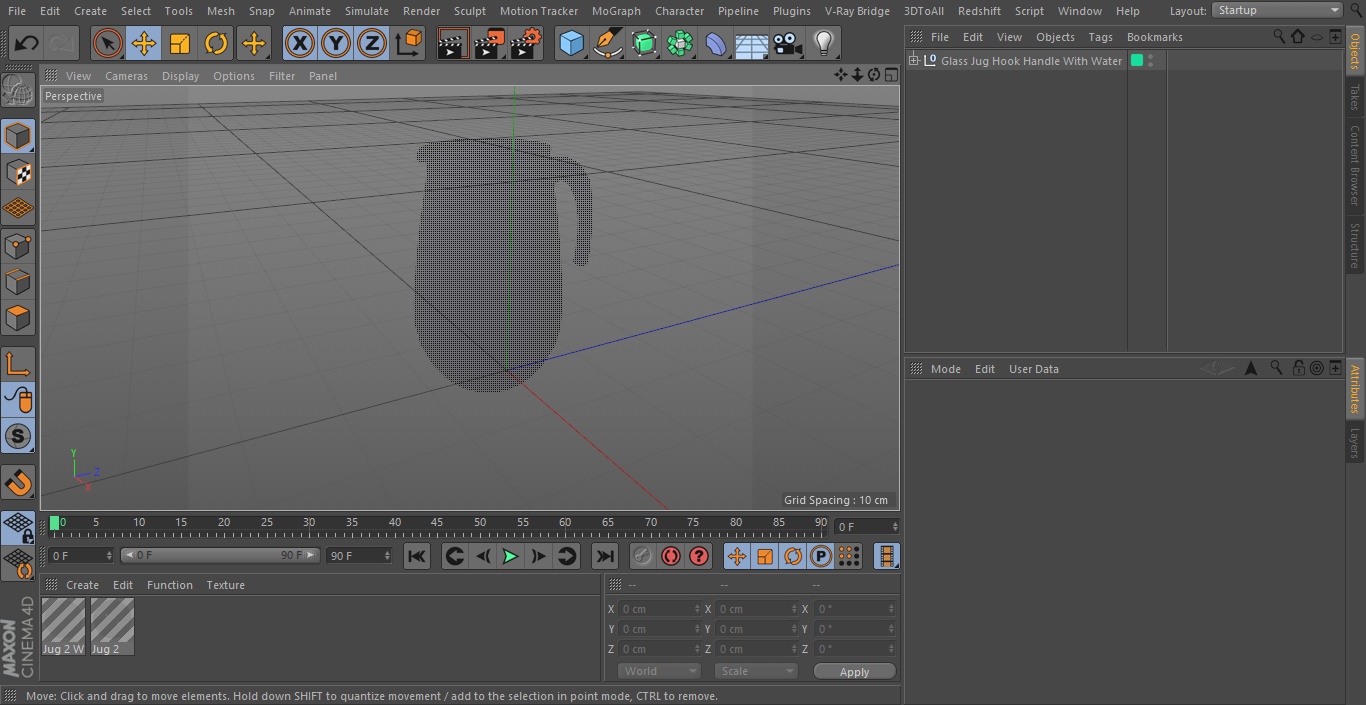1366x705 pixels.
Task: Select the Move tool in top toolbar
Action: 144,43
